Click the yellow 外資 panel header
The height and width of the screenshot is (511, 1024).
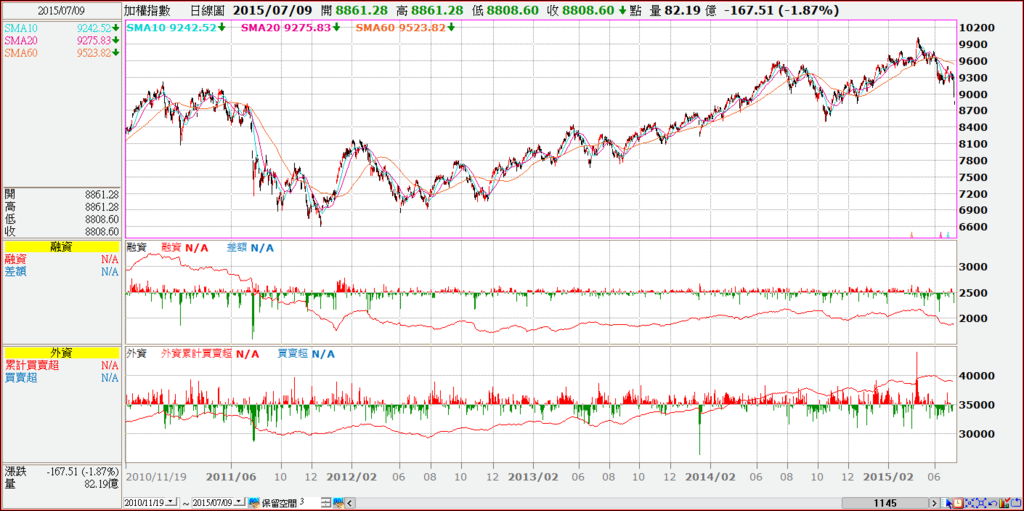(x=62, y=354)
